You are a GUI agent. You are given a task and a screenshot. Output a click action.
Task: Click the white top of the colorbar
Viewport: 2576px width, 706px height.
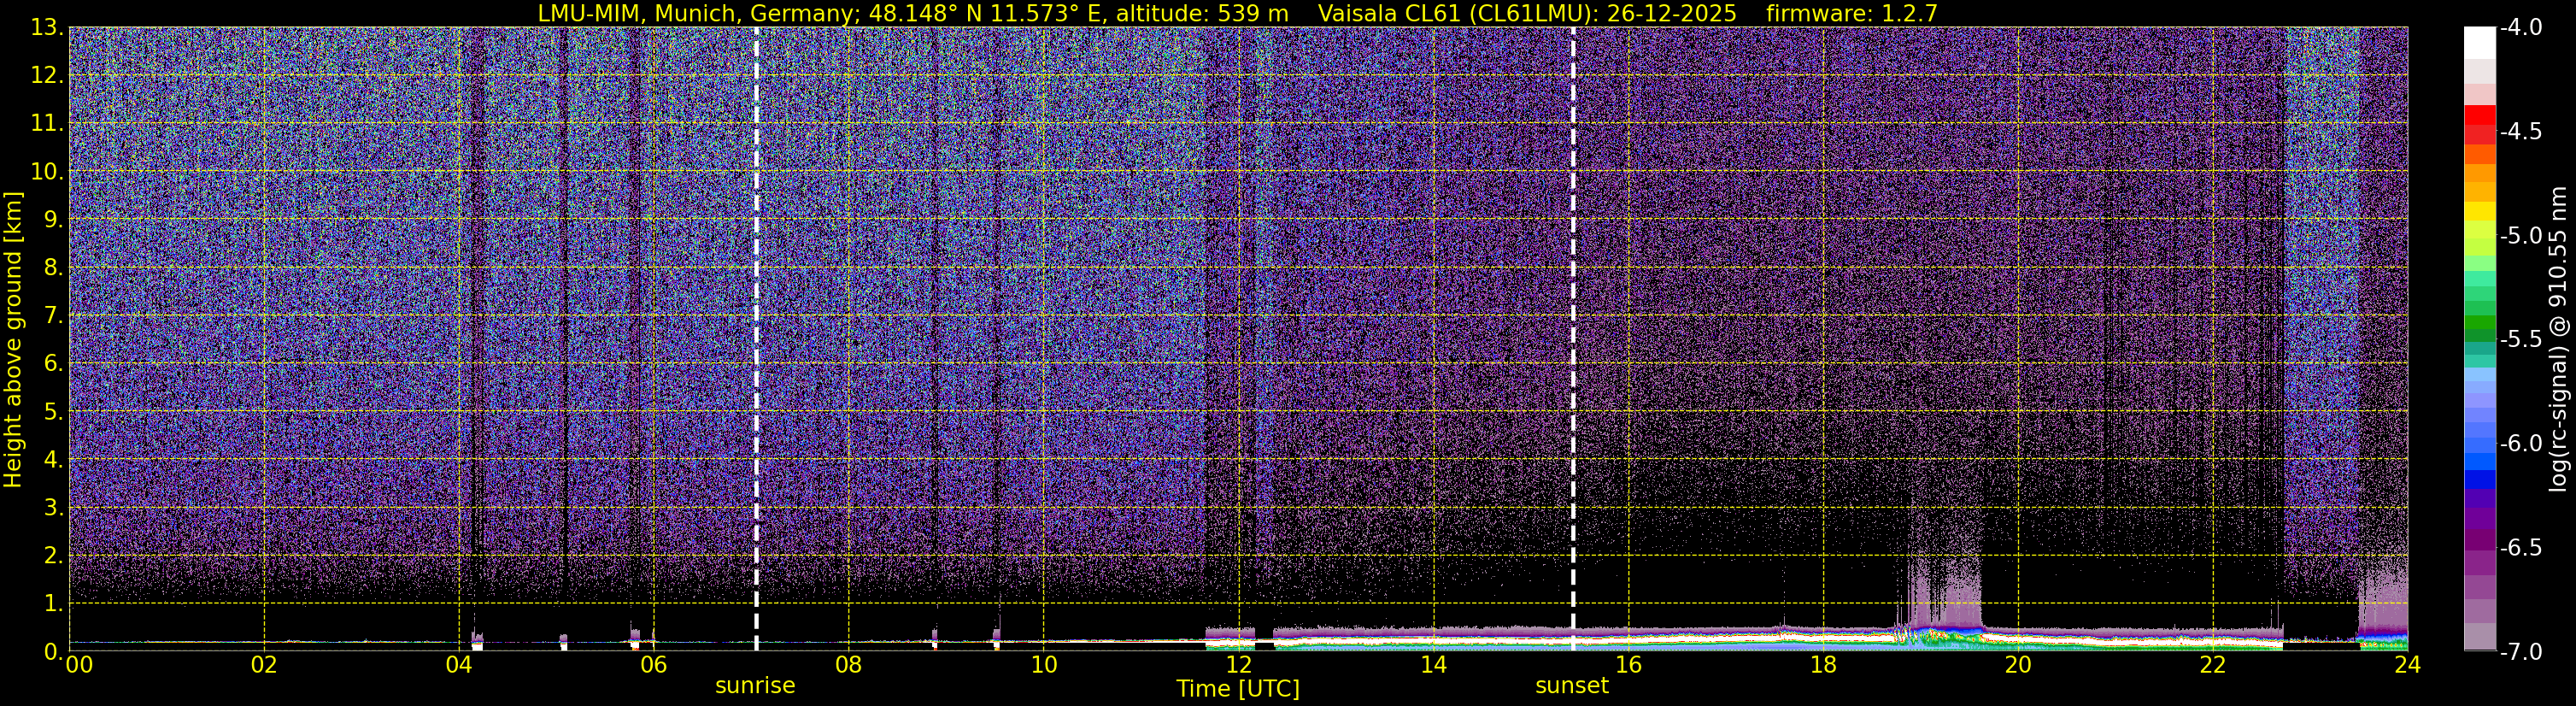(x=2480, y=42)
